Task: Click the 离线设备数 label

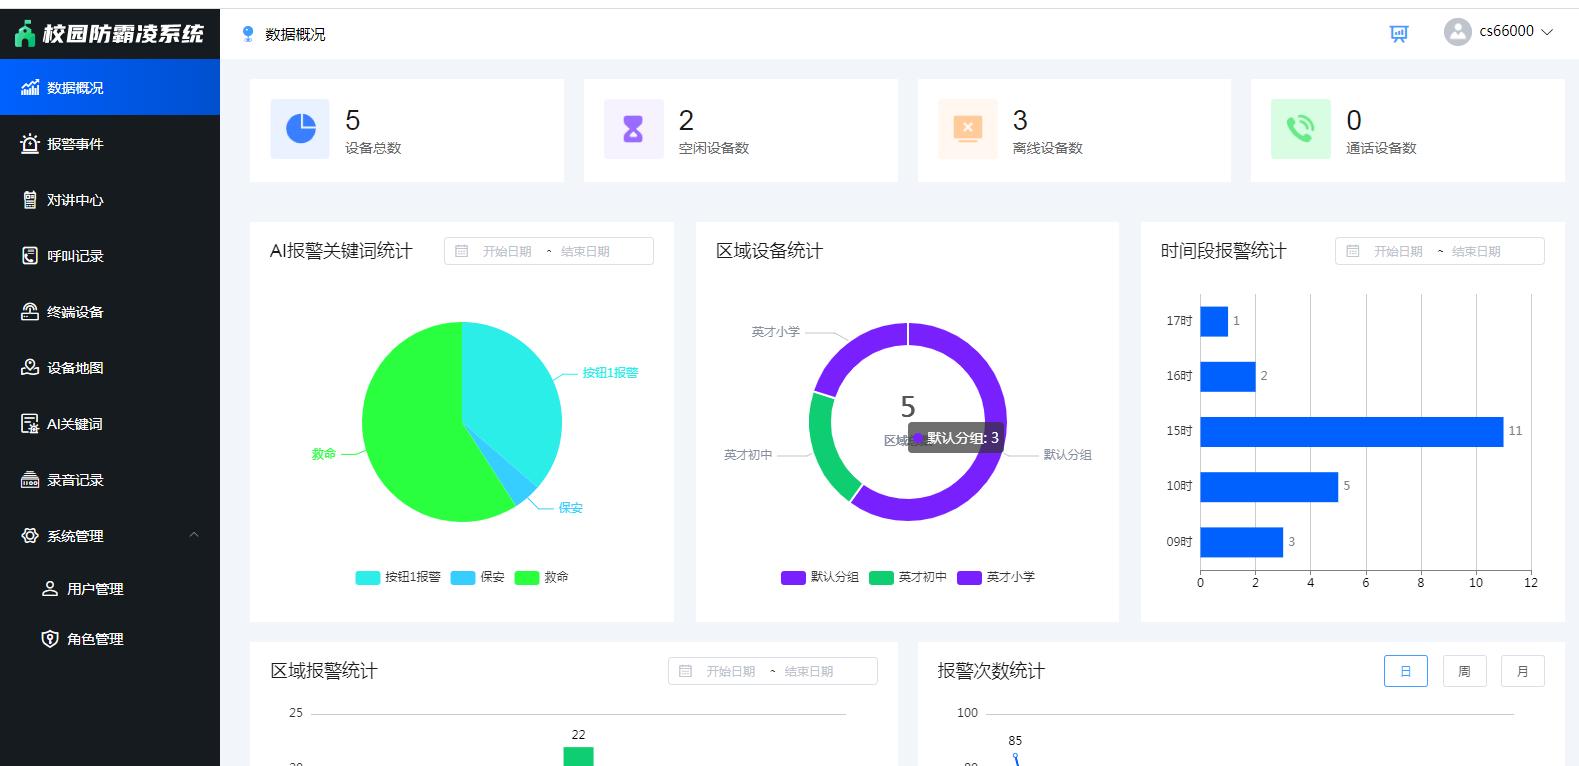Action: click(x=1047, y=148)
